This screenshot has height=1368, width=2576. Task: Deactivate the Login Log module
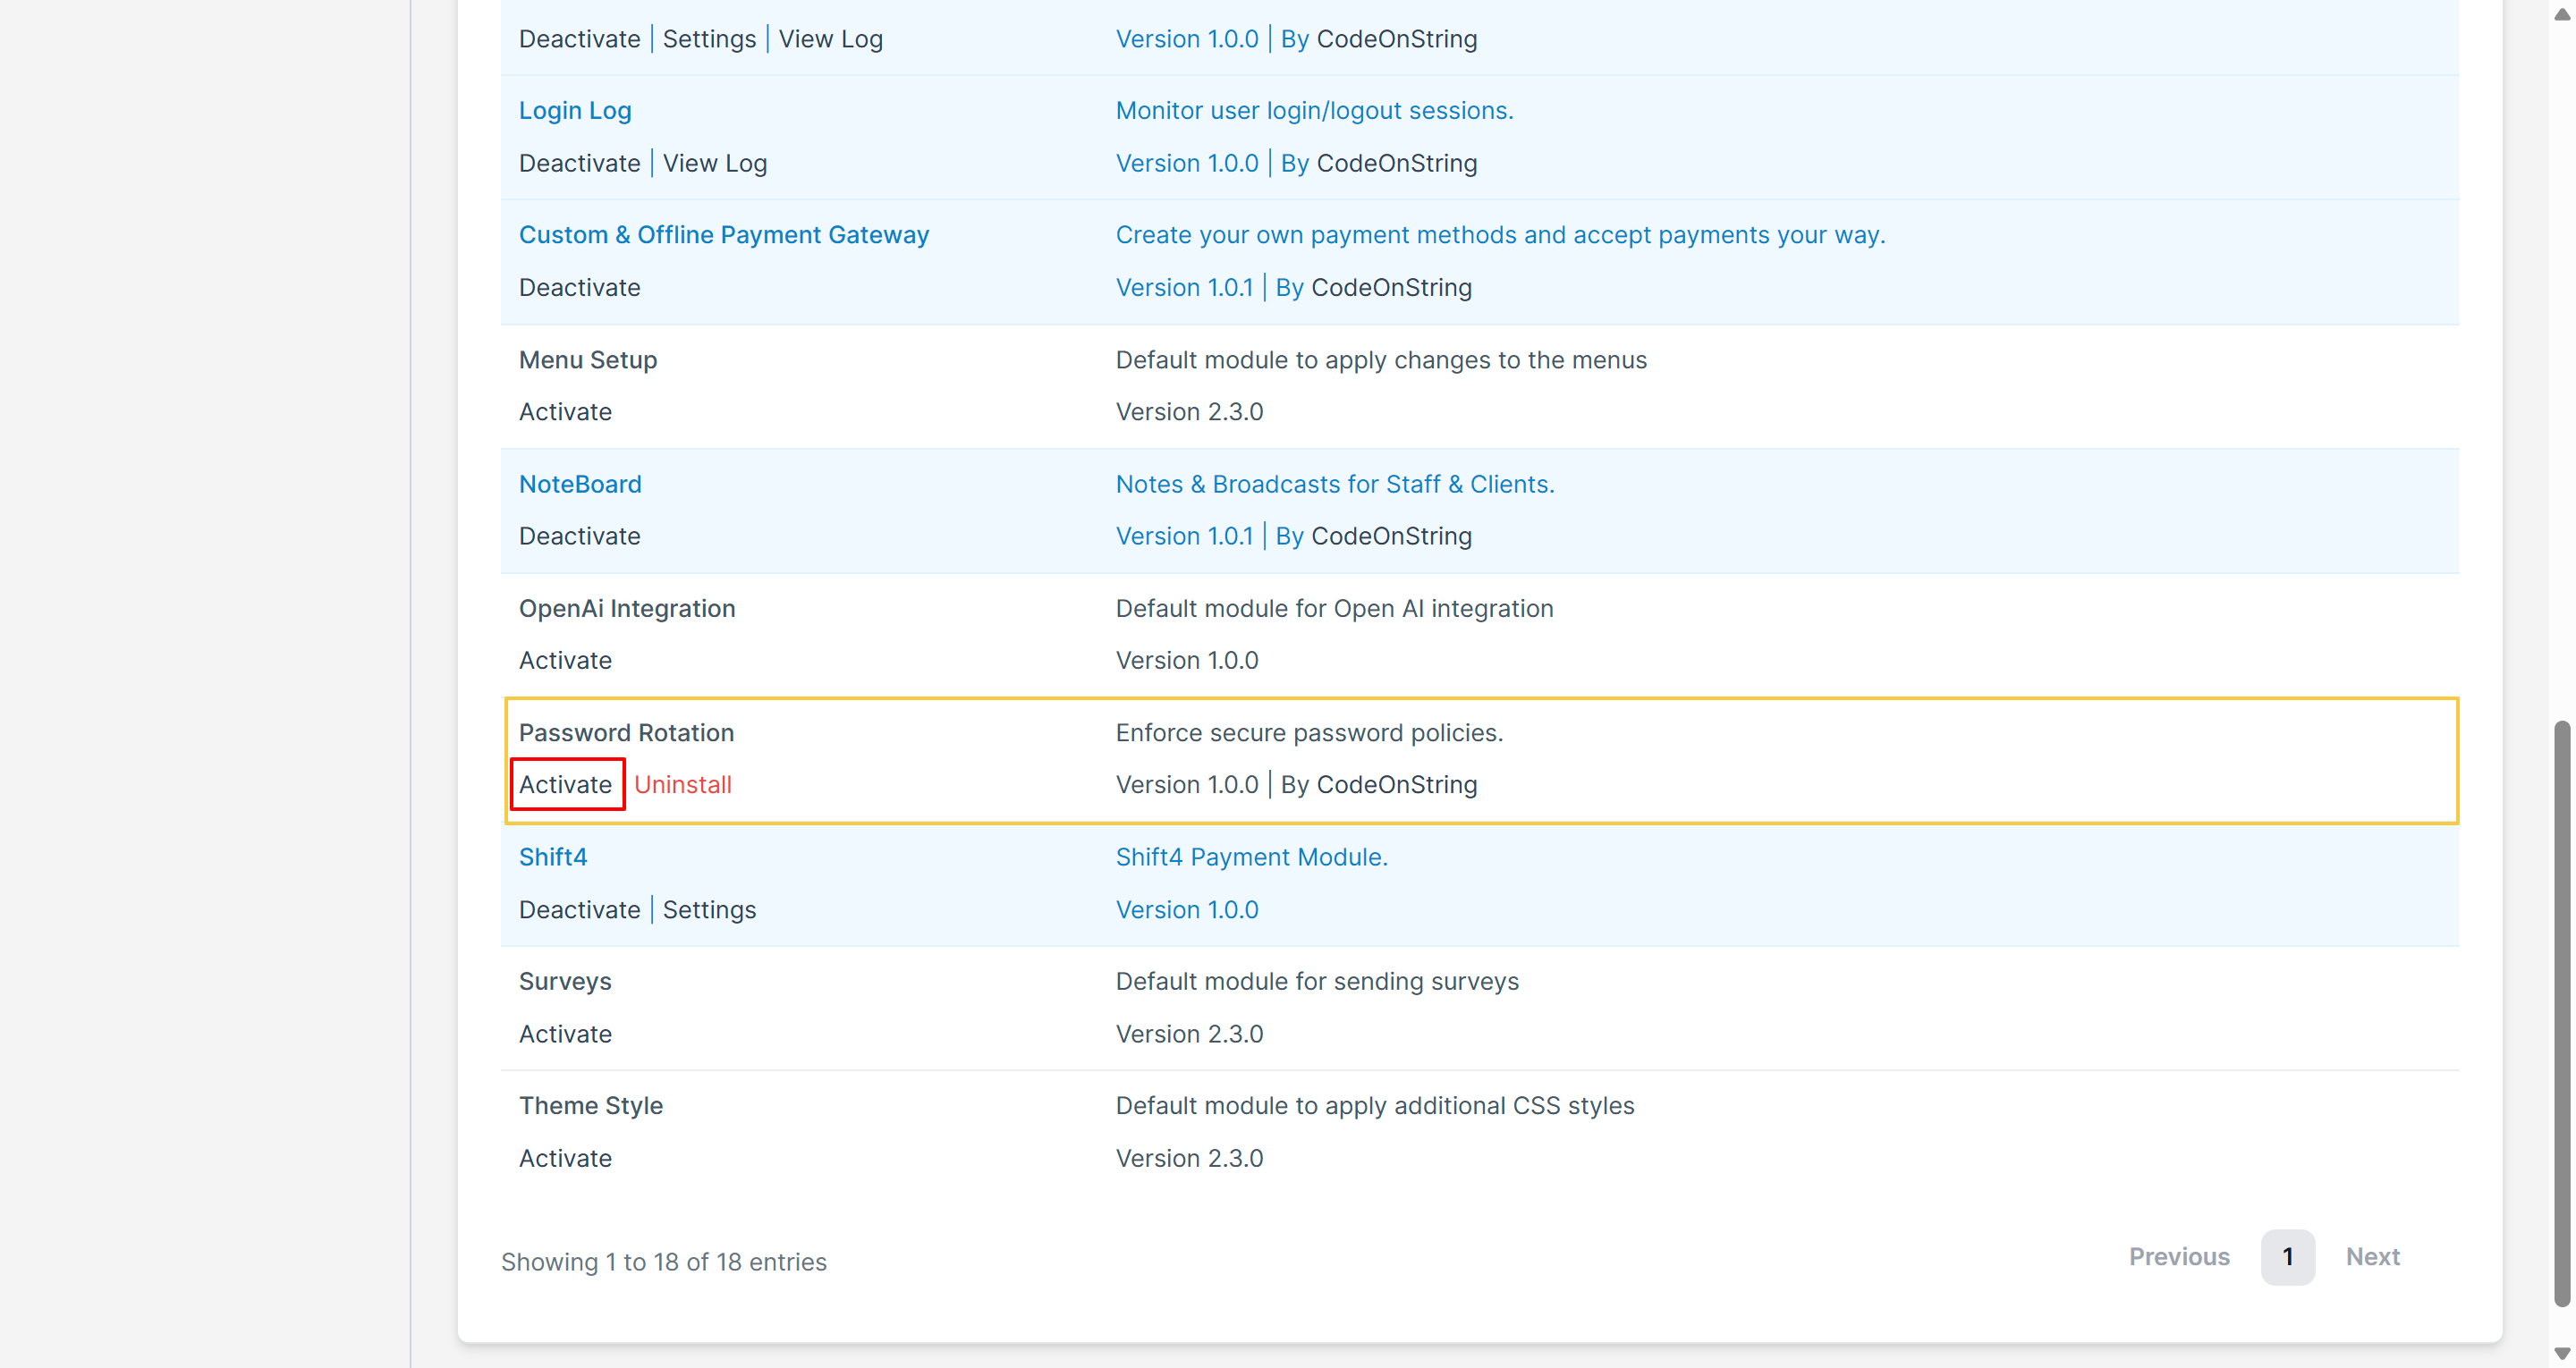pos(579,163)
